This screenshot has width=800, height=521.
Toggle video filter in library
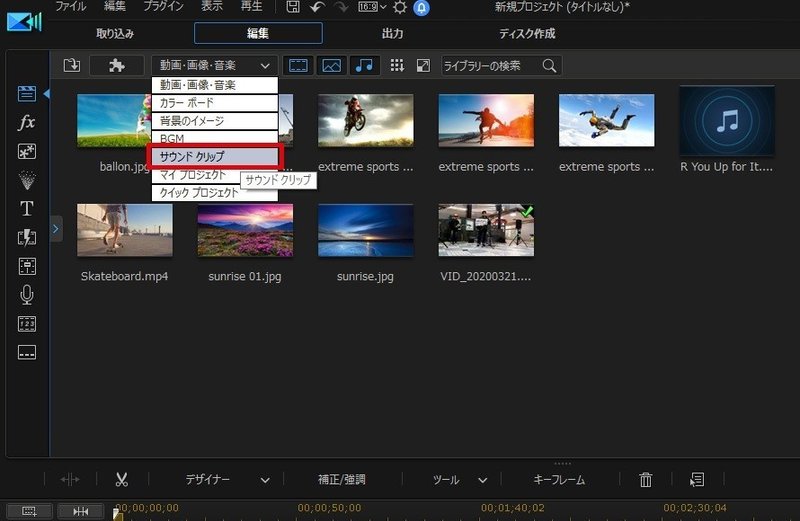(x=298, y=65)
